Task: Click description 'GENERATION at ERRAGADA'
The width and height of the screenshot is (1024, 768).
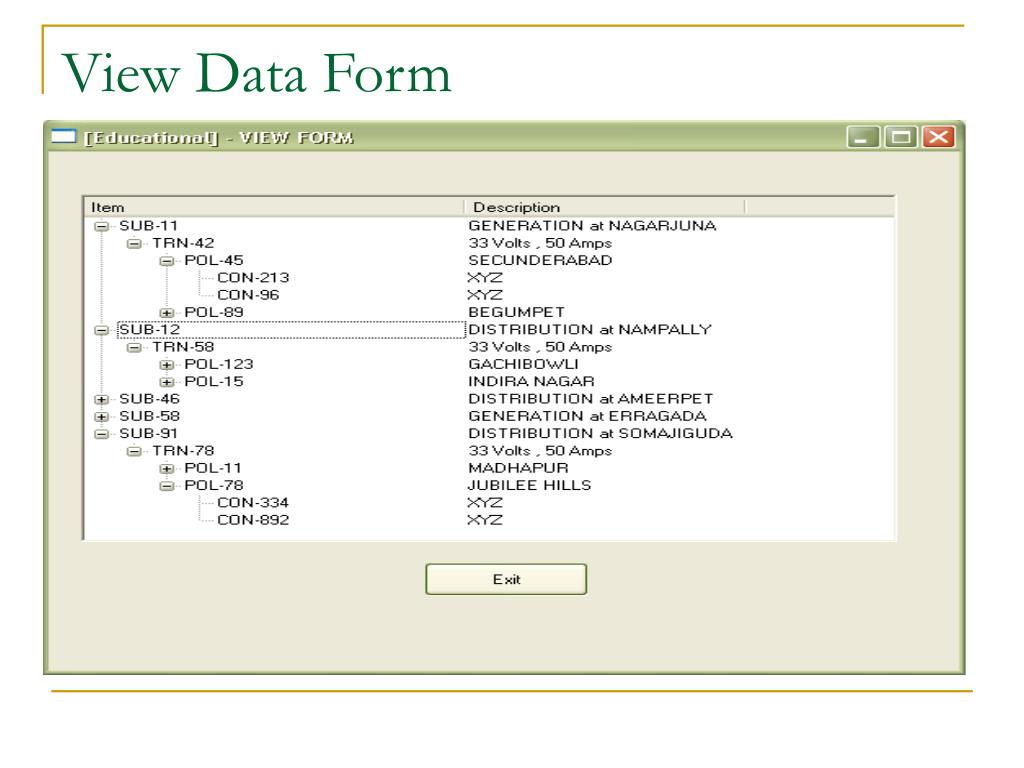Action: coord(587,416)
